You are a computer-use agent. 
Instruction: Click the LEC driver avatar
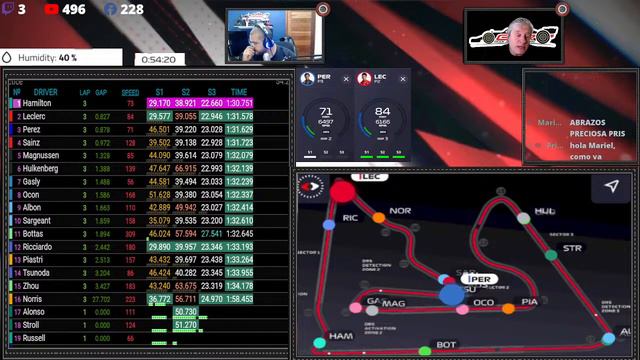click(x=364, y=78)
